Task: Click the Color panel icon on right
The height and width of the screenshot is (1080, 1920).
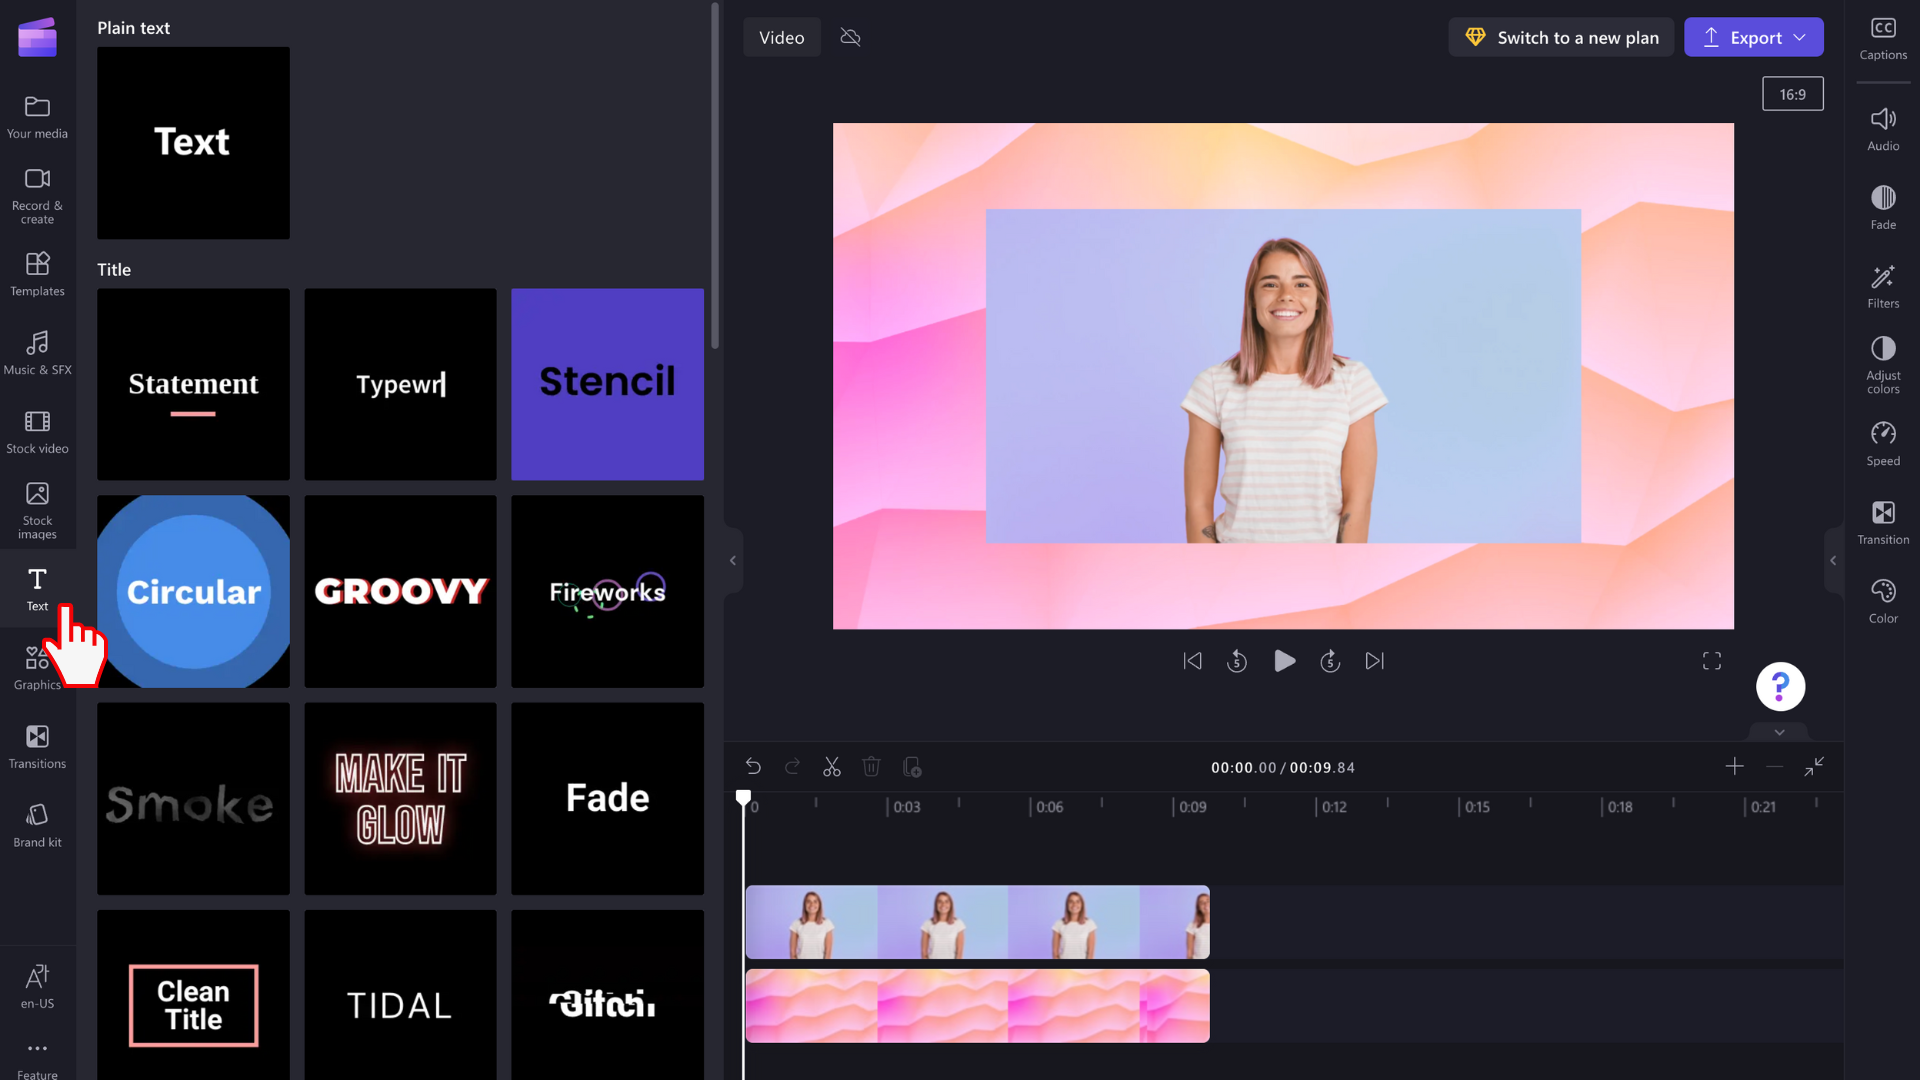Action: tap(1883, 591)
